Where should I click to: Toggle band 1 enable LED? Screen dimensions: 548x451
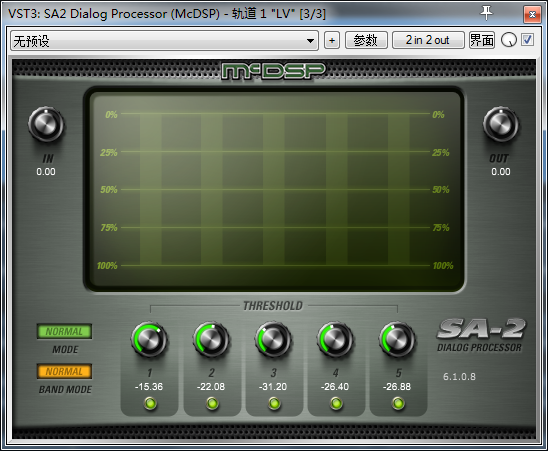[150, 403]
